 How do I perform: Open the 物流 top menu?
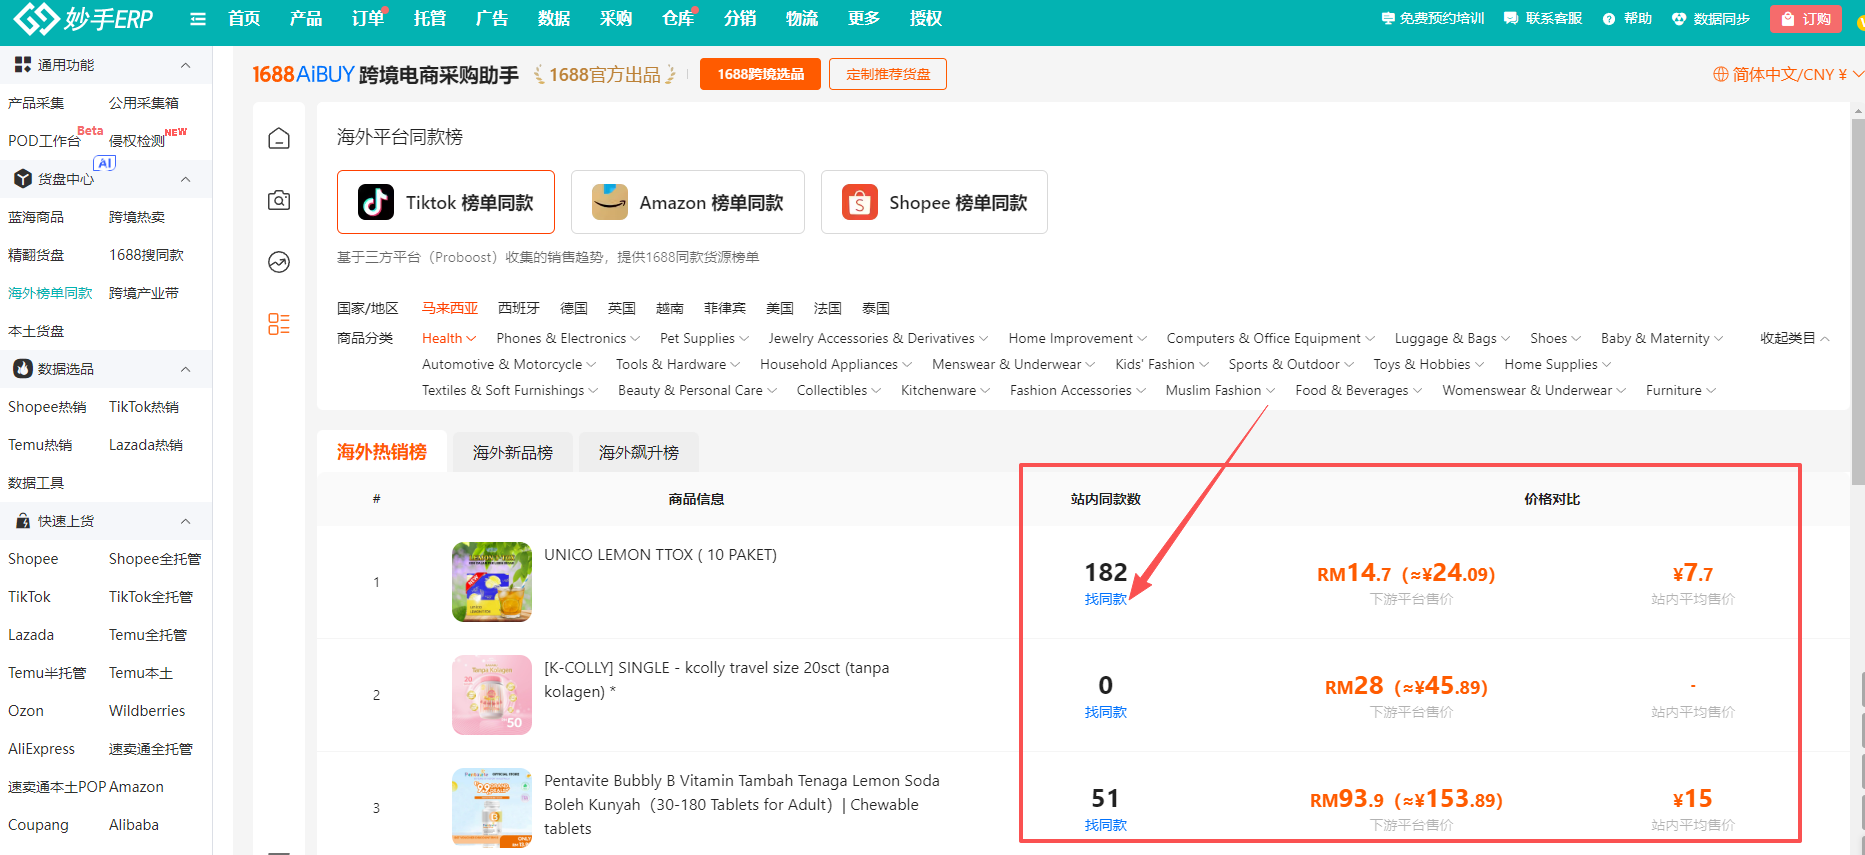pos(802,18)
